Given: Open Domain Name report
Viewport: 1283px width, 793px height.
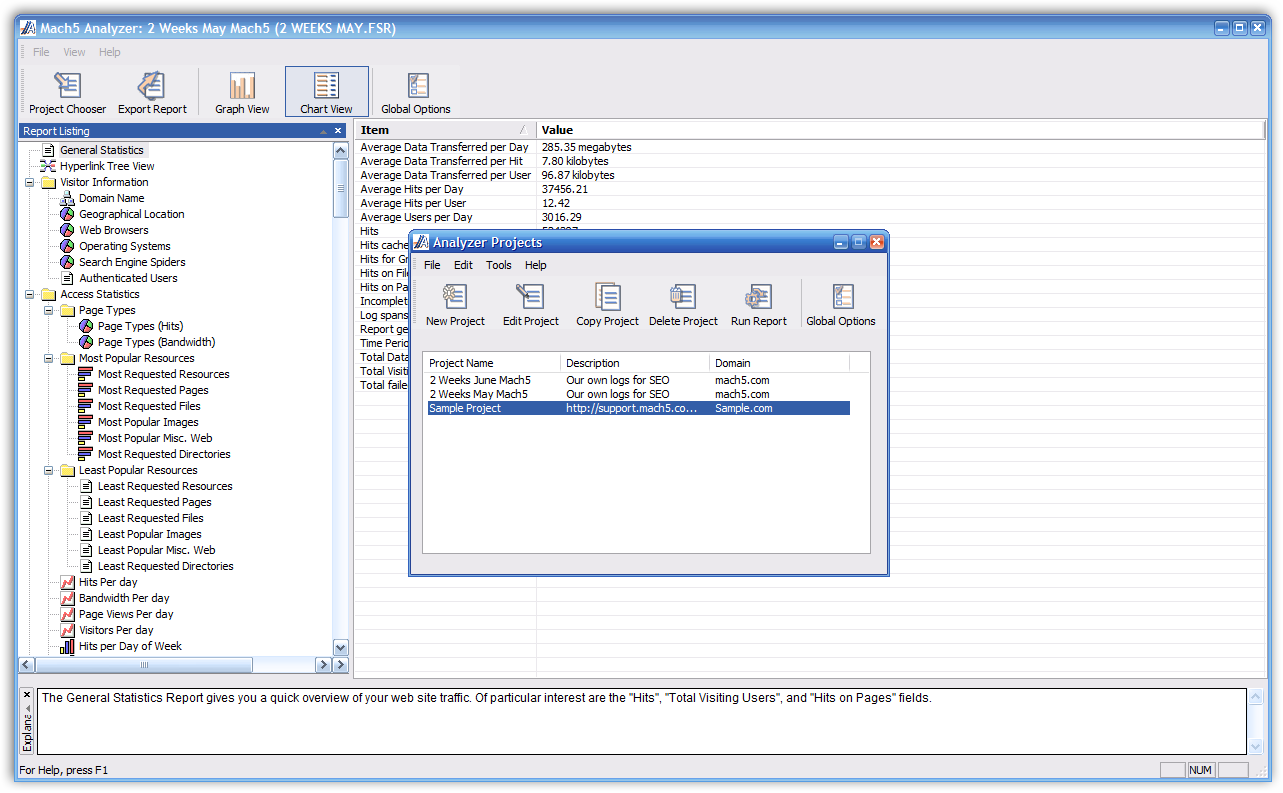Looking at the screenshot, I should (111, 198).
